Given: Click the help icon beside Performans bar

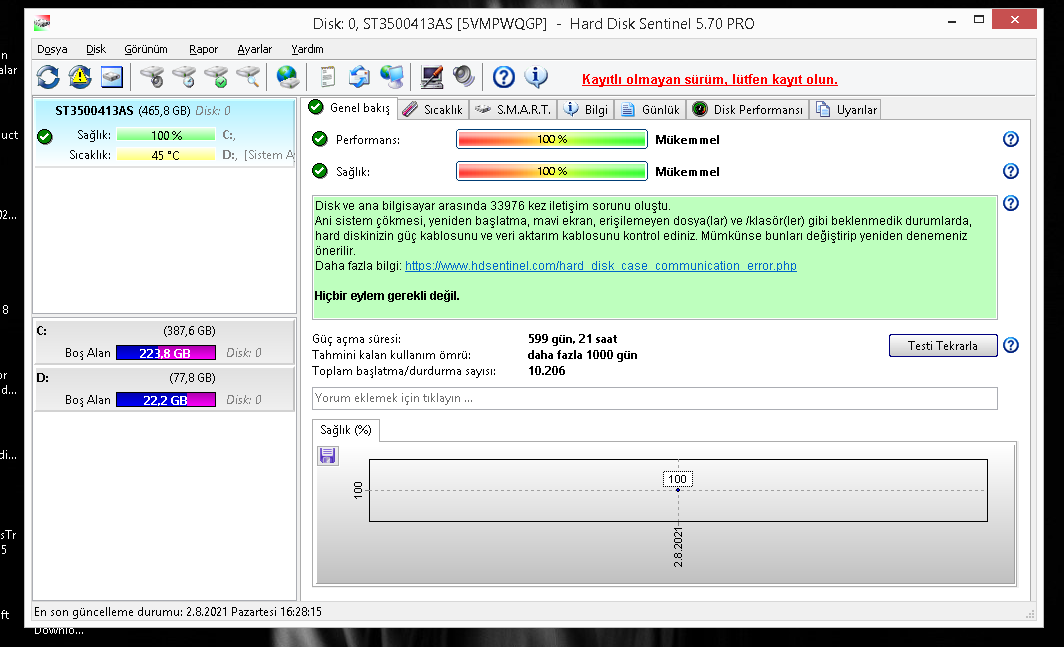Looking at the screenshot, I should (x=1010, y=139).
